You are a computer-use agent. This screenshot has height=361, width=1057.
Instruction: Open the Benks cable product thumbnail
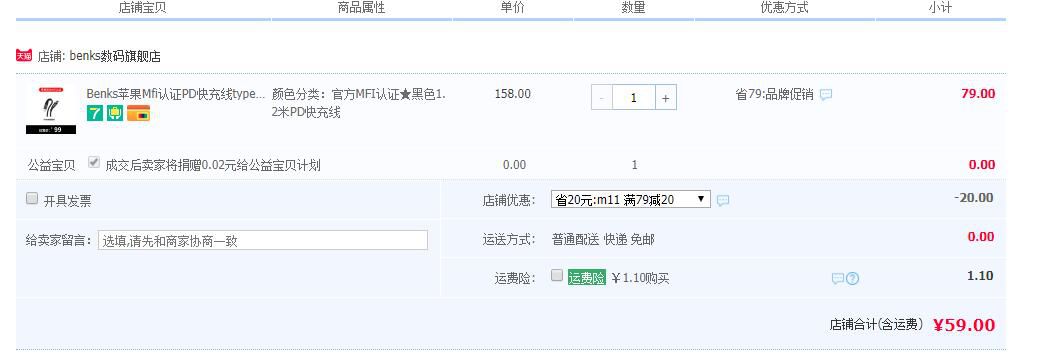[x=51, y=110]
